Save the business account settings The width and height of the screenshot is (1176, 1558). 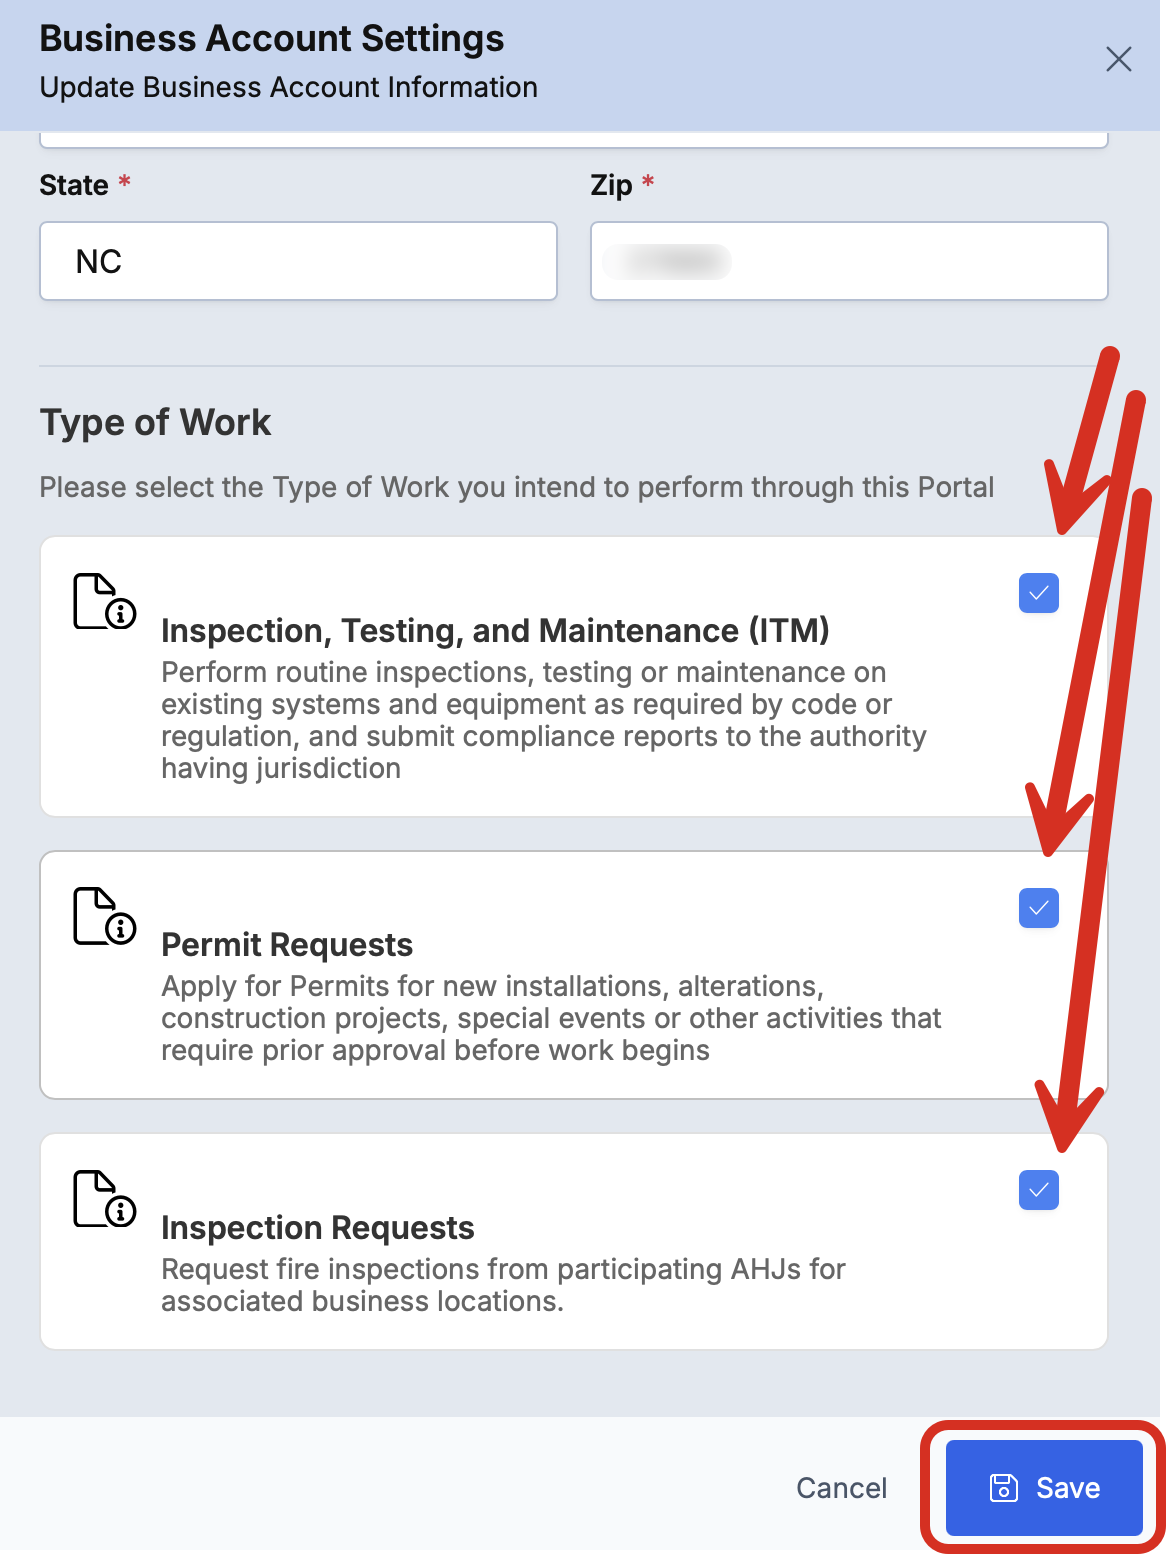point(1044,1488)
